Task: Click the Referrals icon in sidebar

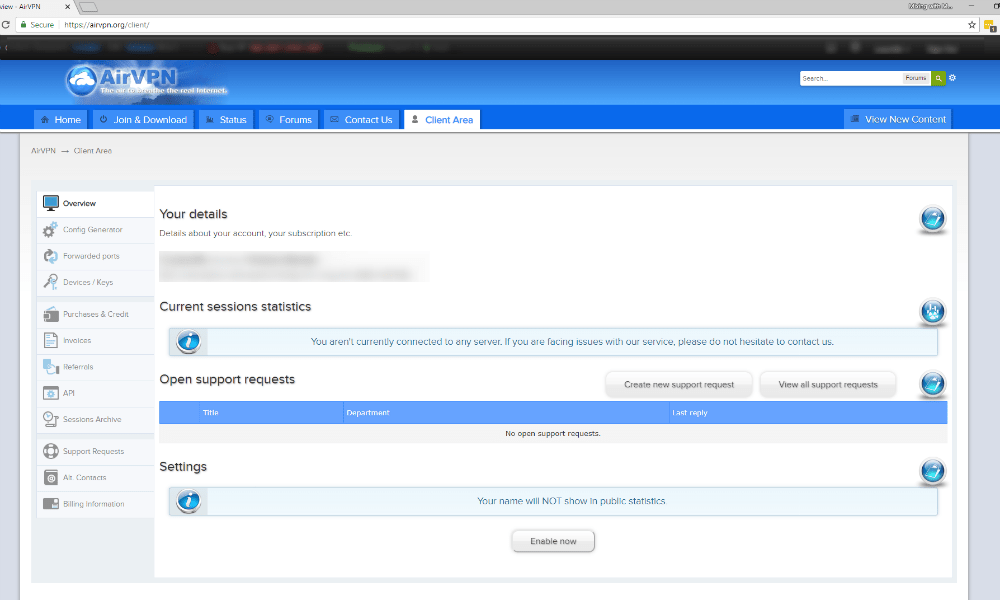Action: [50, 367]
